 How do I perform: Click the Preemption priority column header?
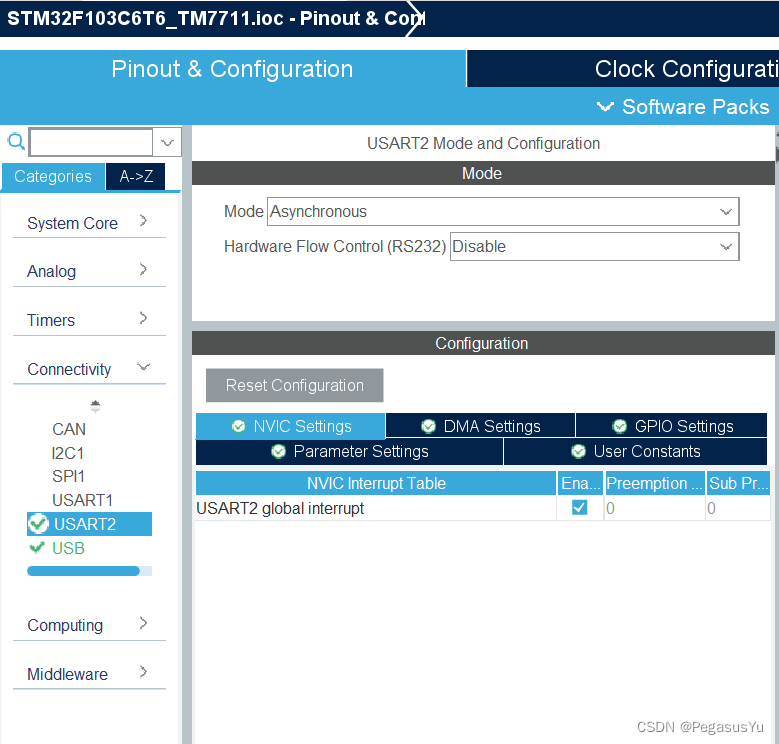tap(654, 483)
